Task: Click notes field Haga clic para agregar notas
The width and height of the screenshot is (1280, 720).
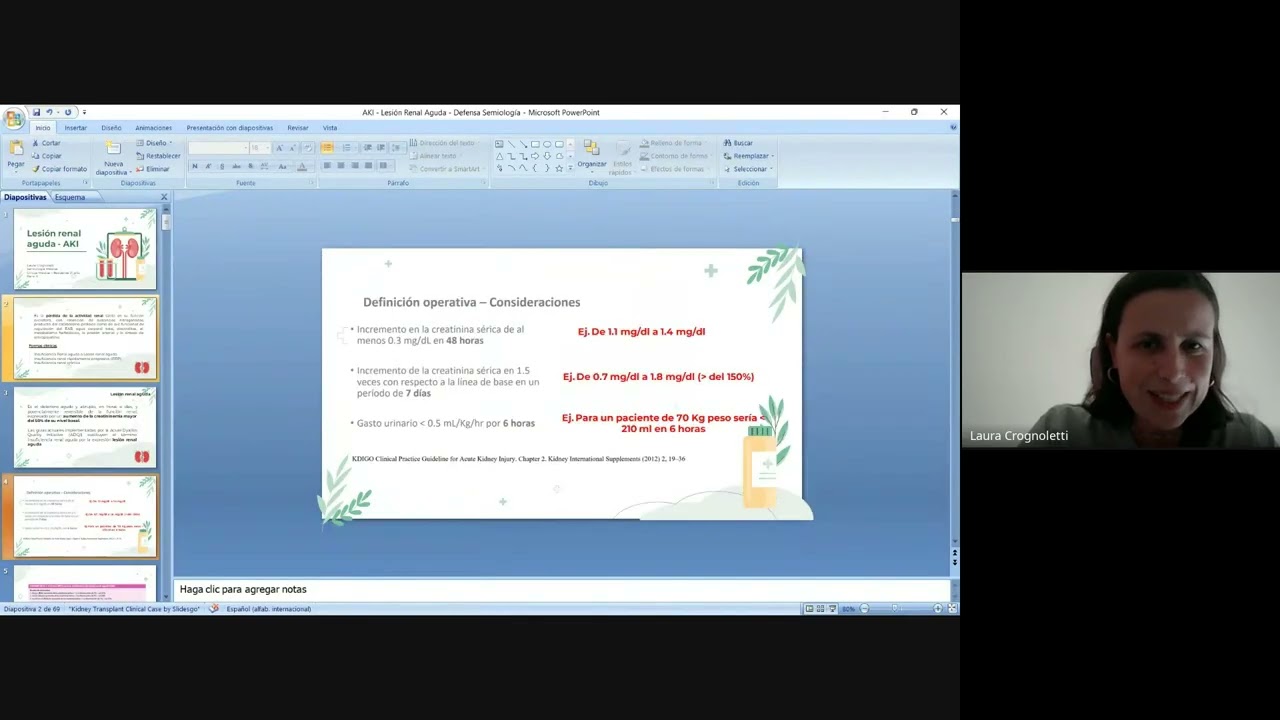Action: (562, 590)
